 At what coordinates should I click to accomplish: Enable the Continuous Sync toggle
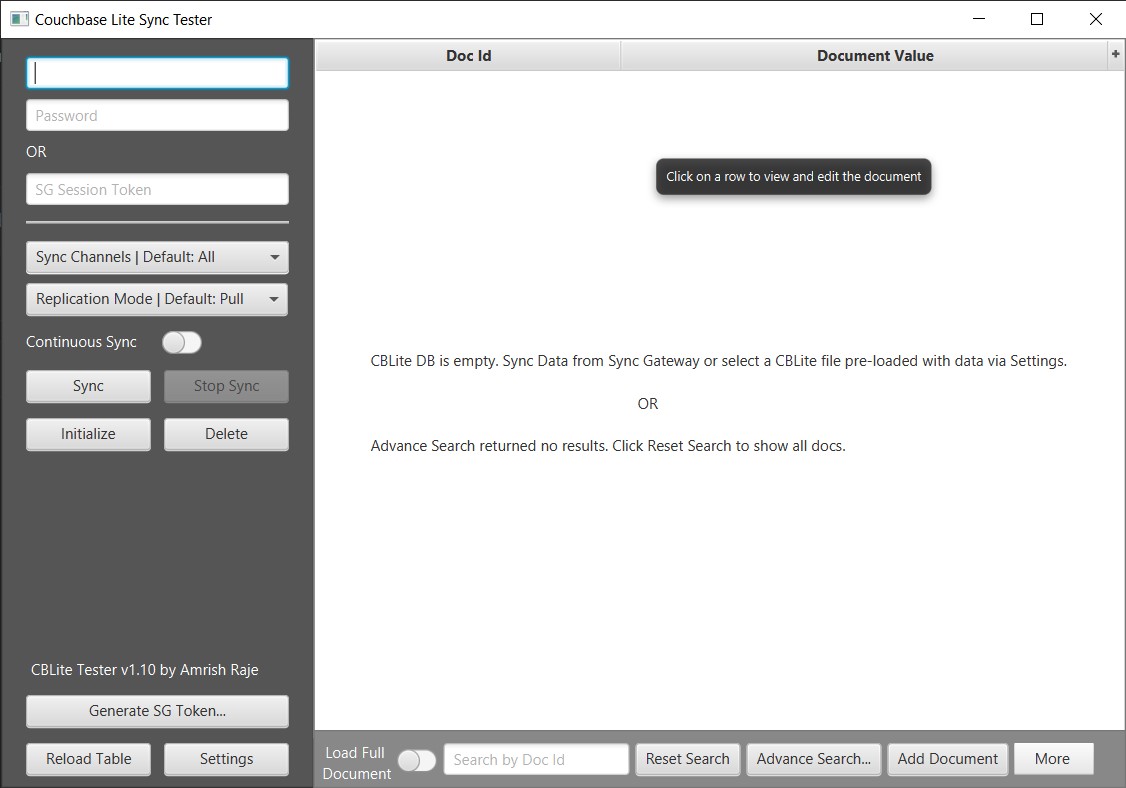pos(182,343)
